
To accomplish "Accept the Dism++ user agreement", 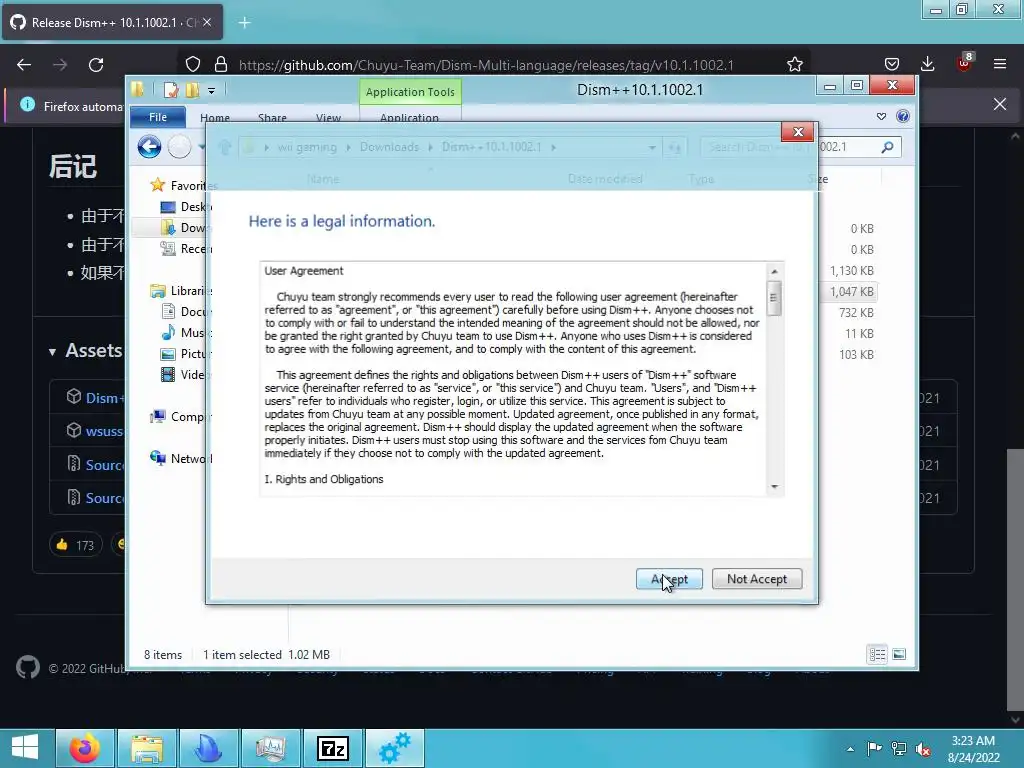I will pyautogui.click(x=669, y=579).
